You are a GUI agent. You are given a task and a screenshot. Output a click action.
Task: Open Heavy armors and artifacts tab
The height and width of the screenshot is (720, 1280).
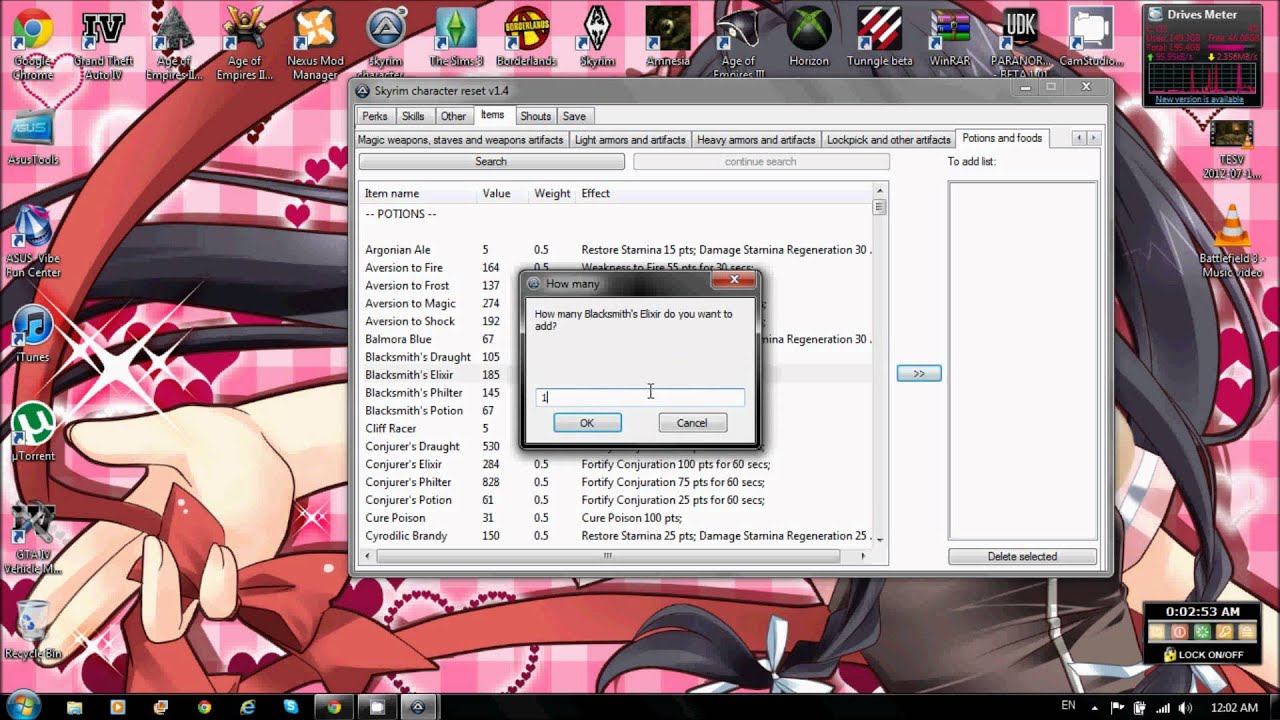point(756,140)
